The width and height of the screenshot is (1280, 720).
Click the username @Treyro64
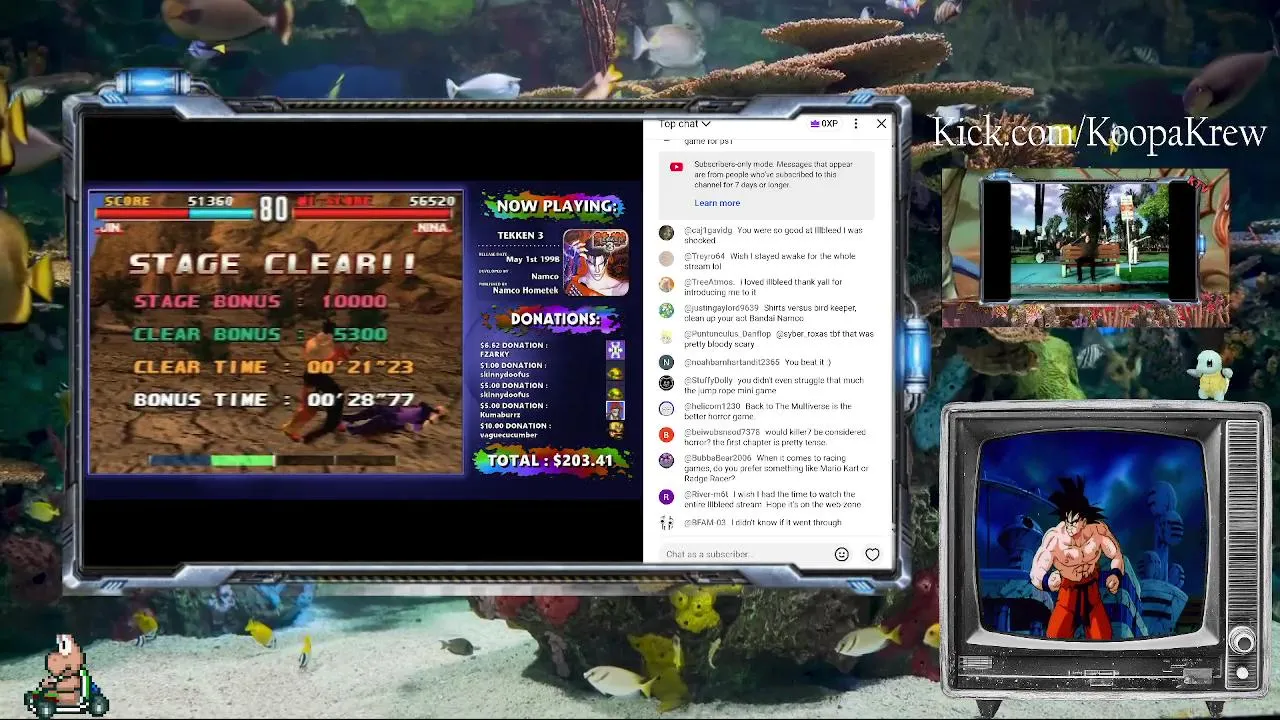[706, 256]
